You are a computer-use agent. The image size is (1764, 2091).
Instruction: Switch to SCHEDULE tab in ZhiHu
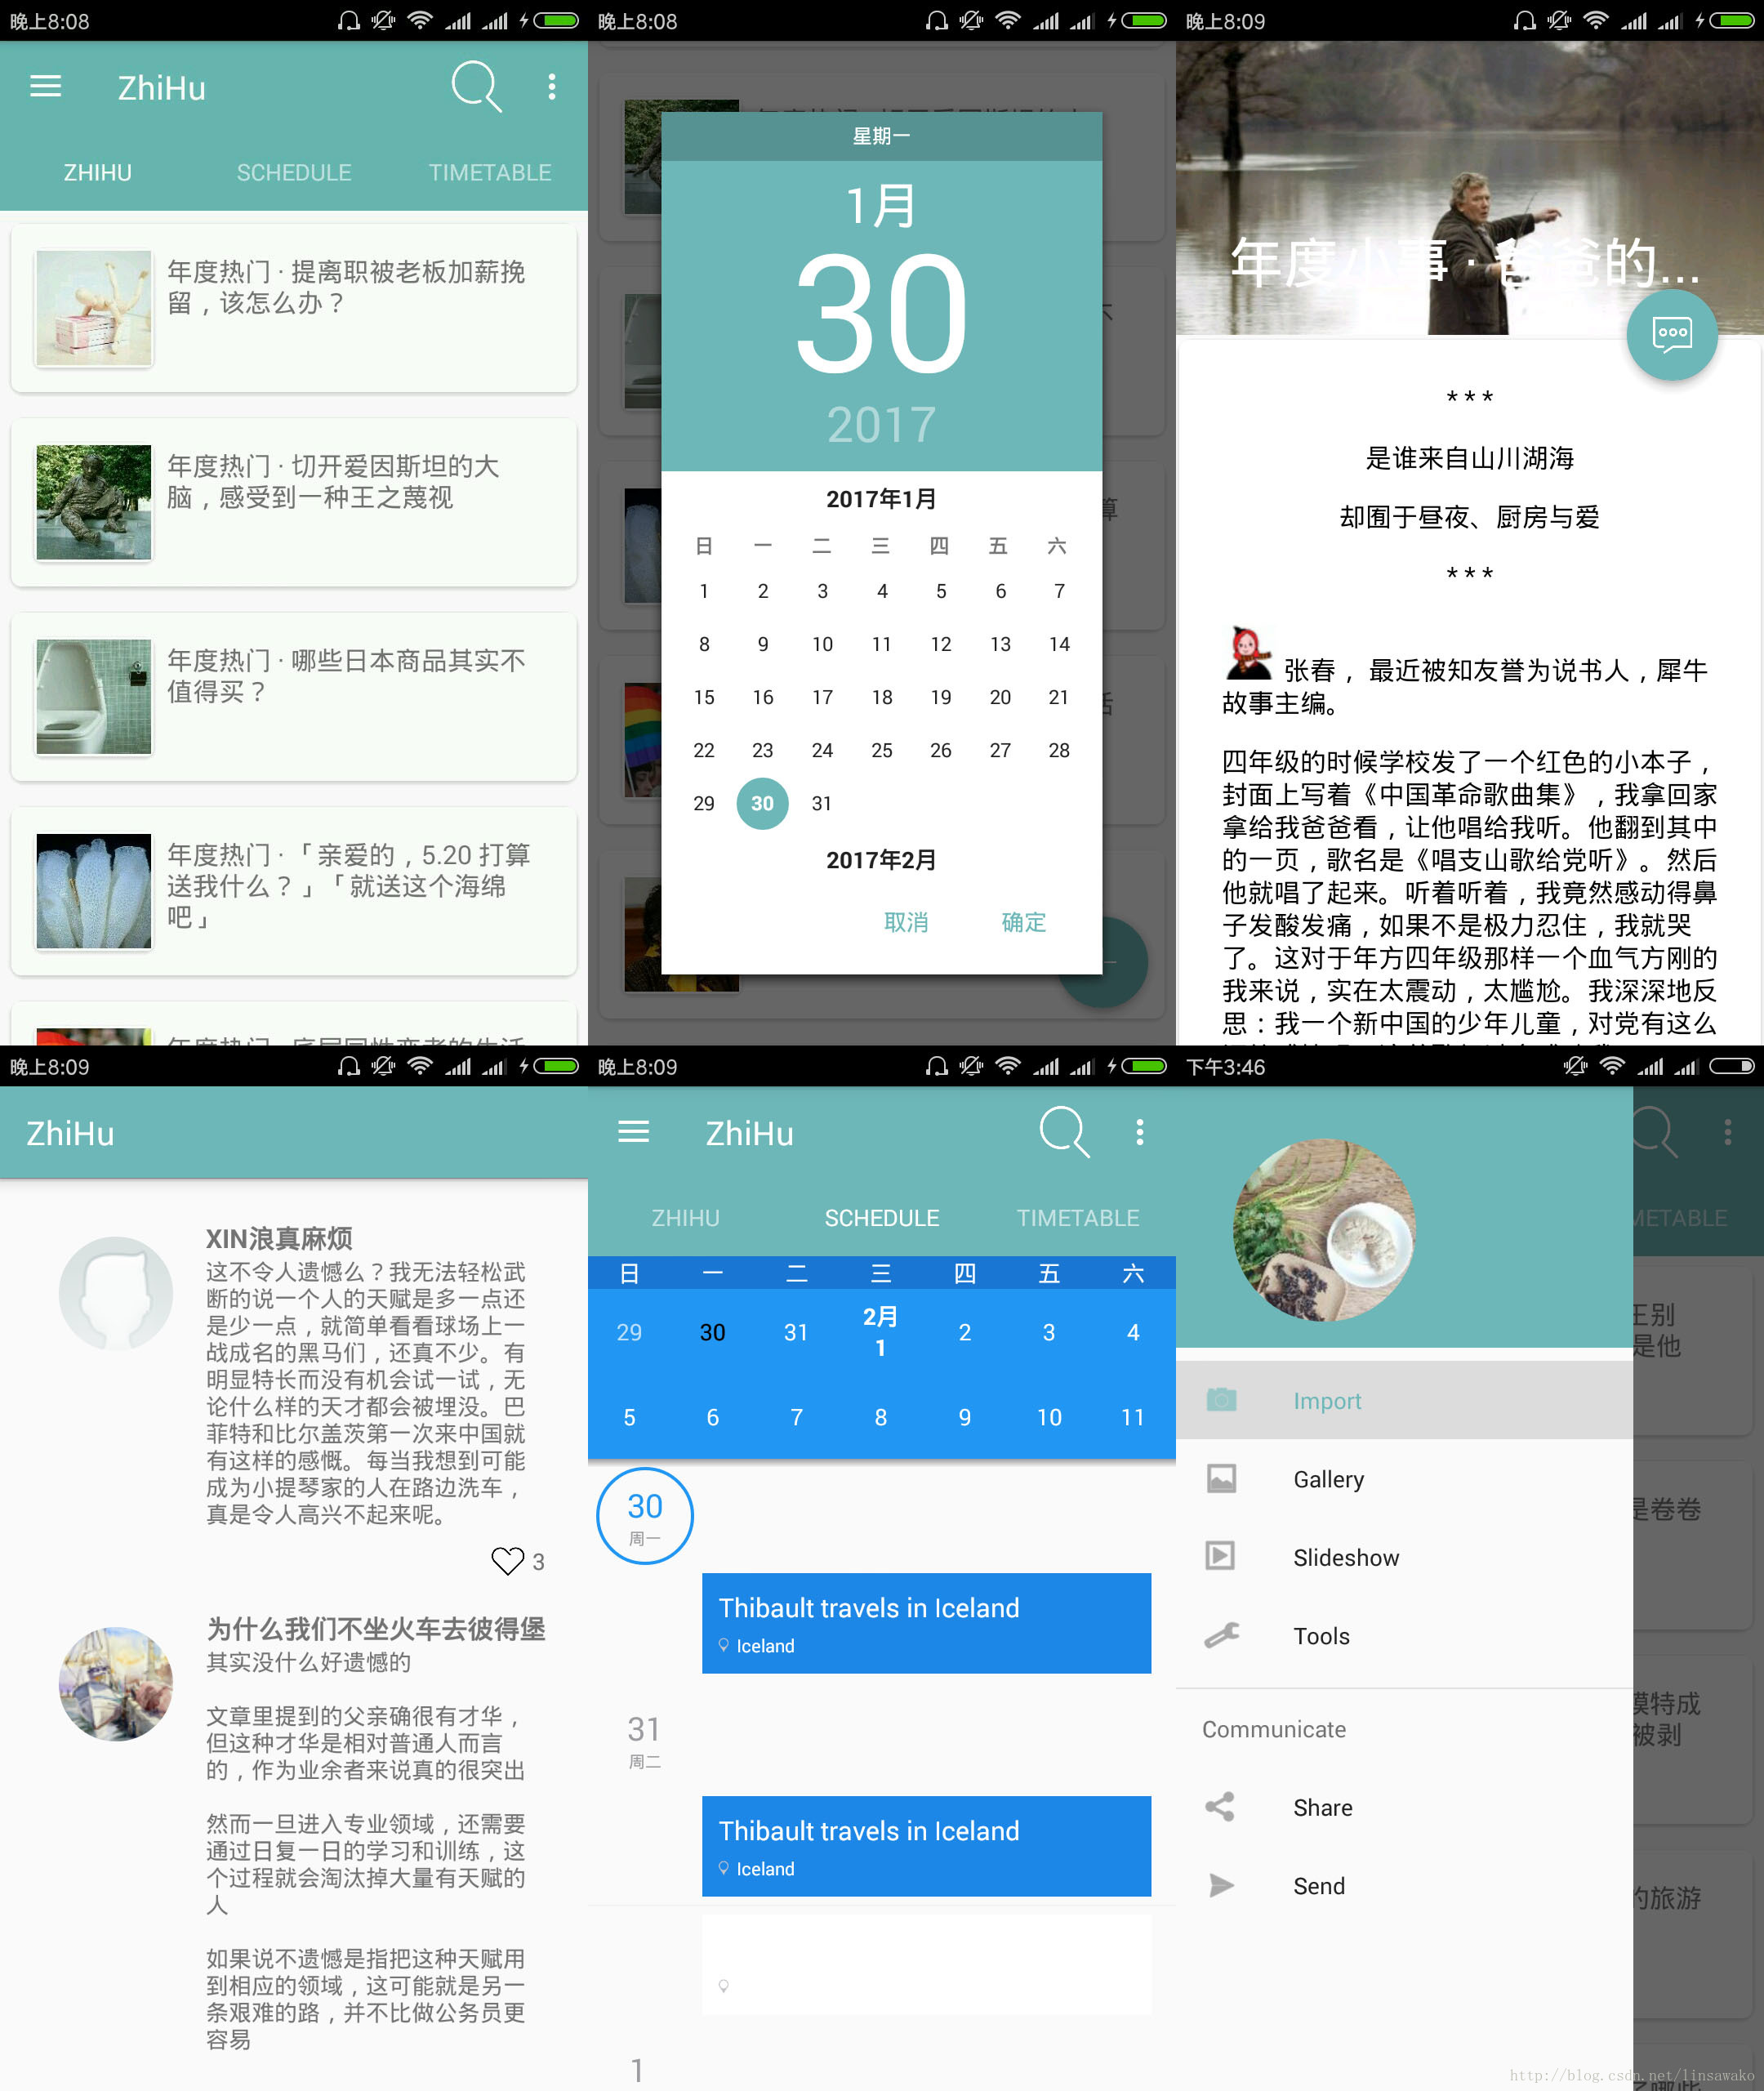coord(294,170)
